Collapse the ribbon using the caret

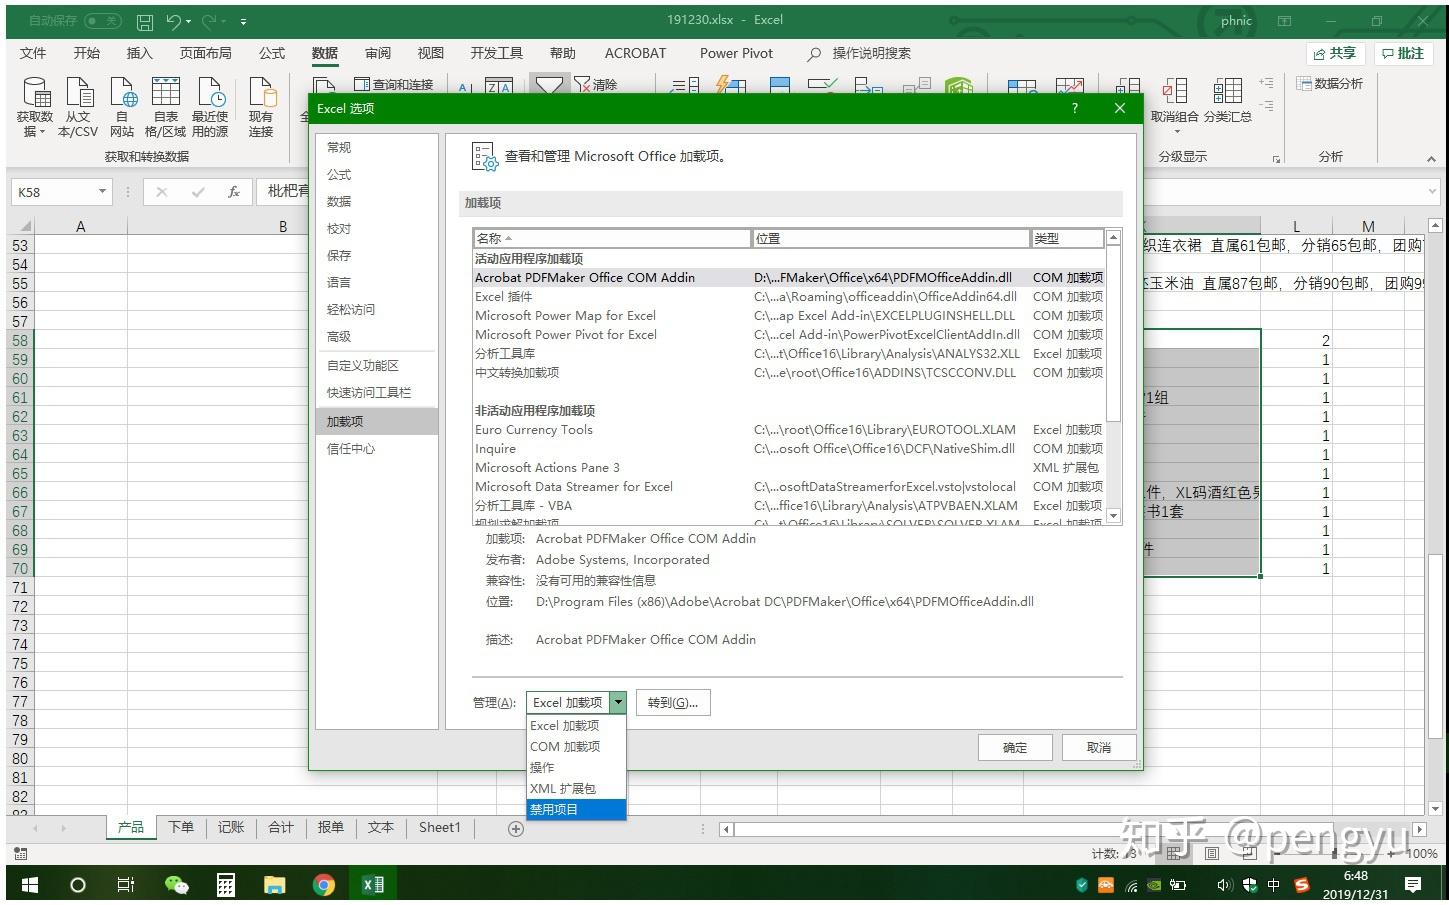point(1431,158)
